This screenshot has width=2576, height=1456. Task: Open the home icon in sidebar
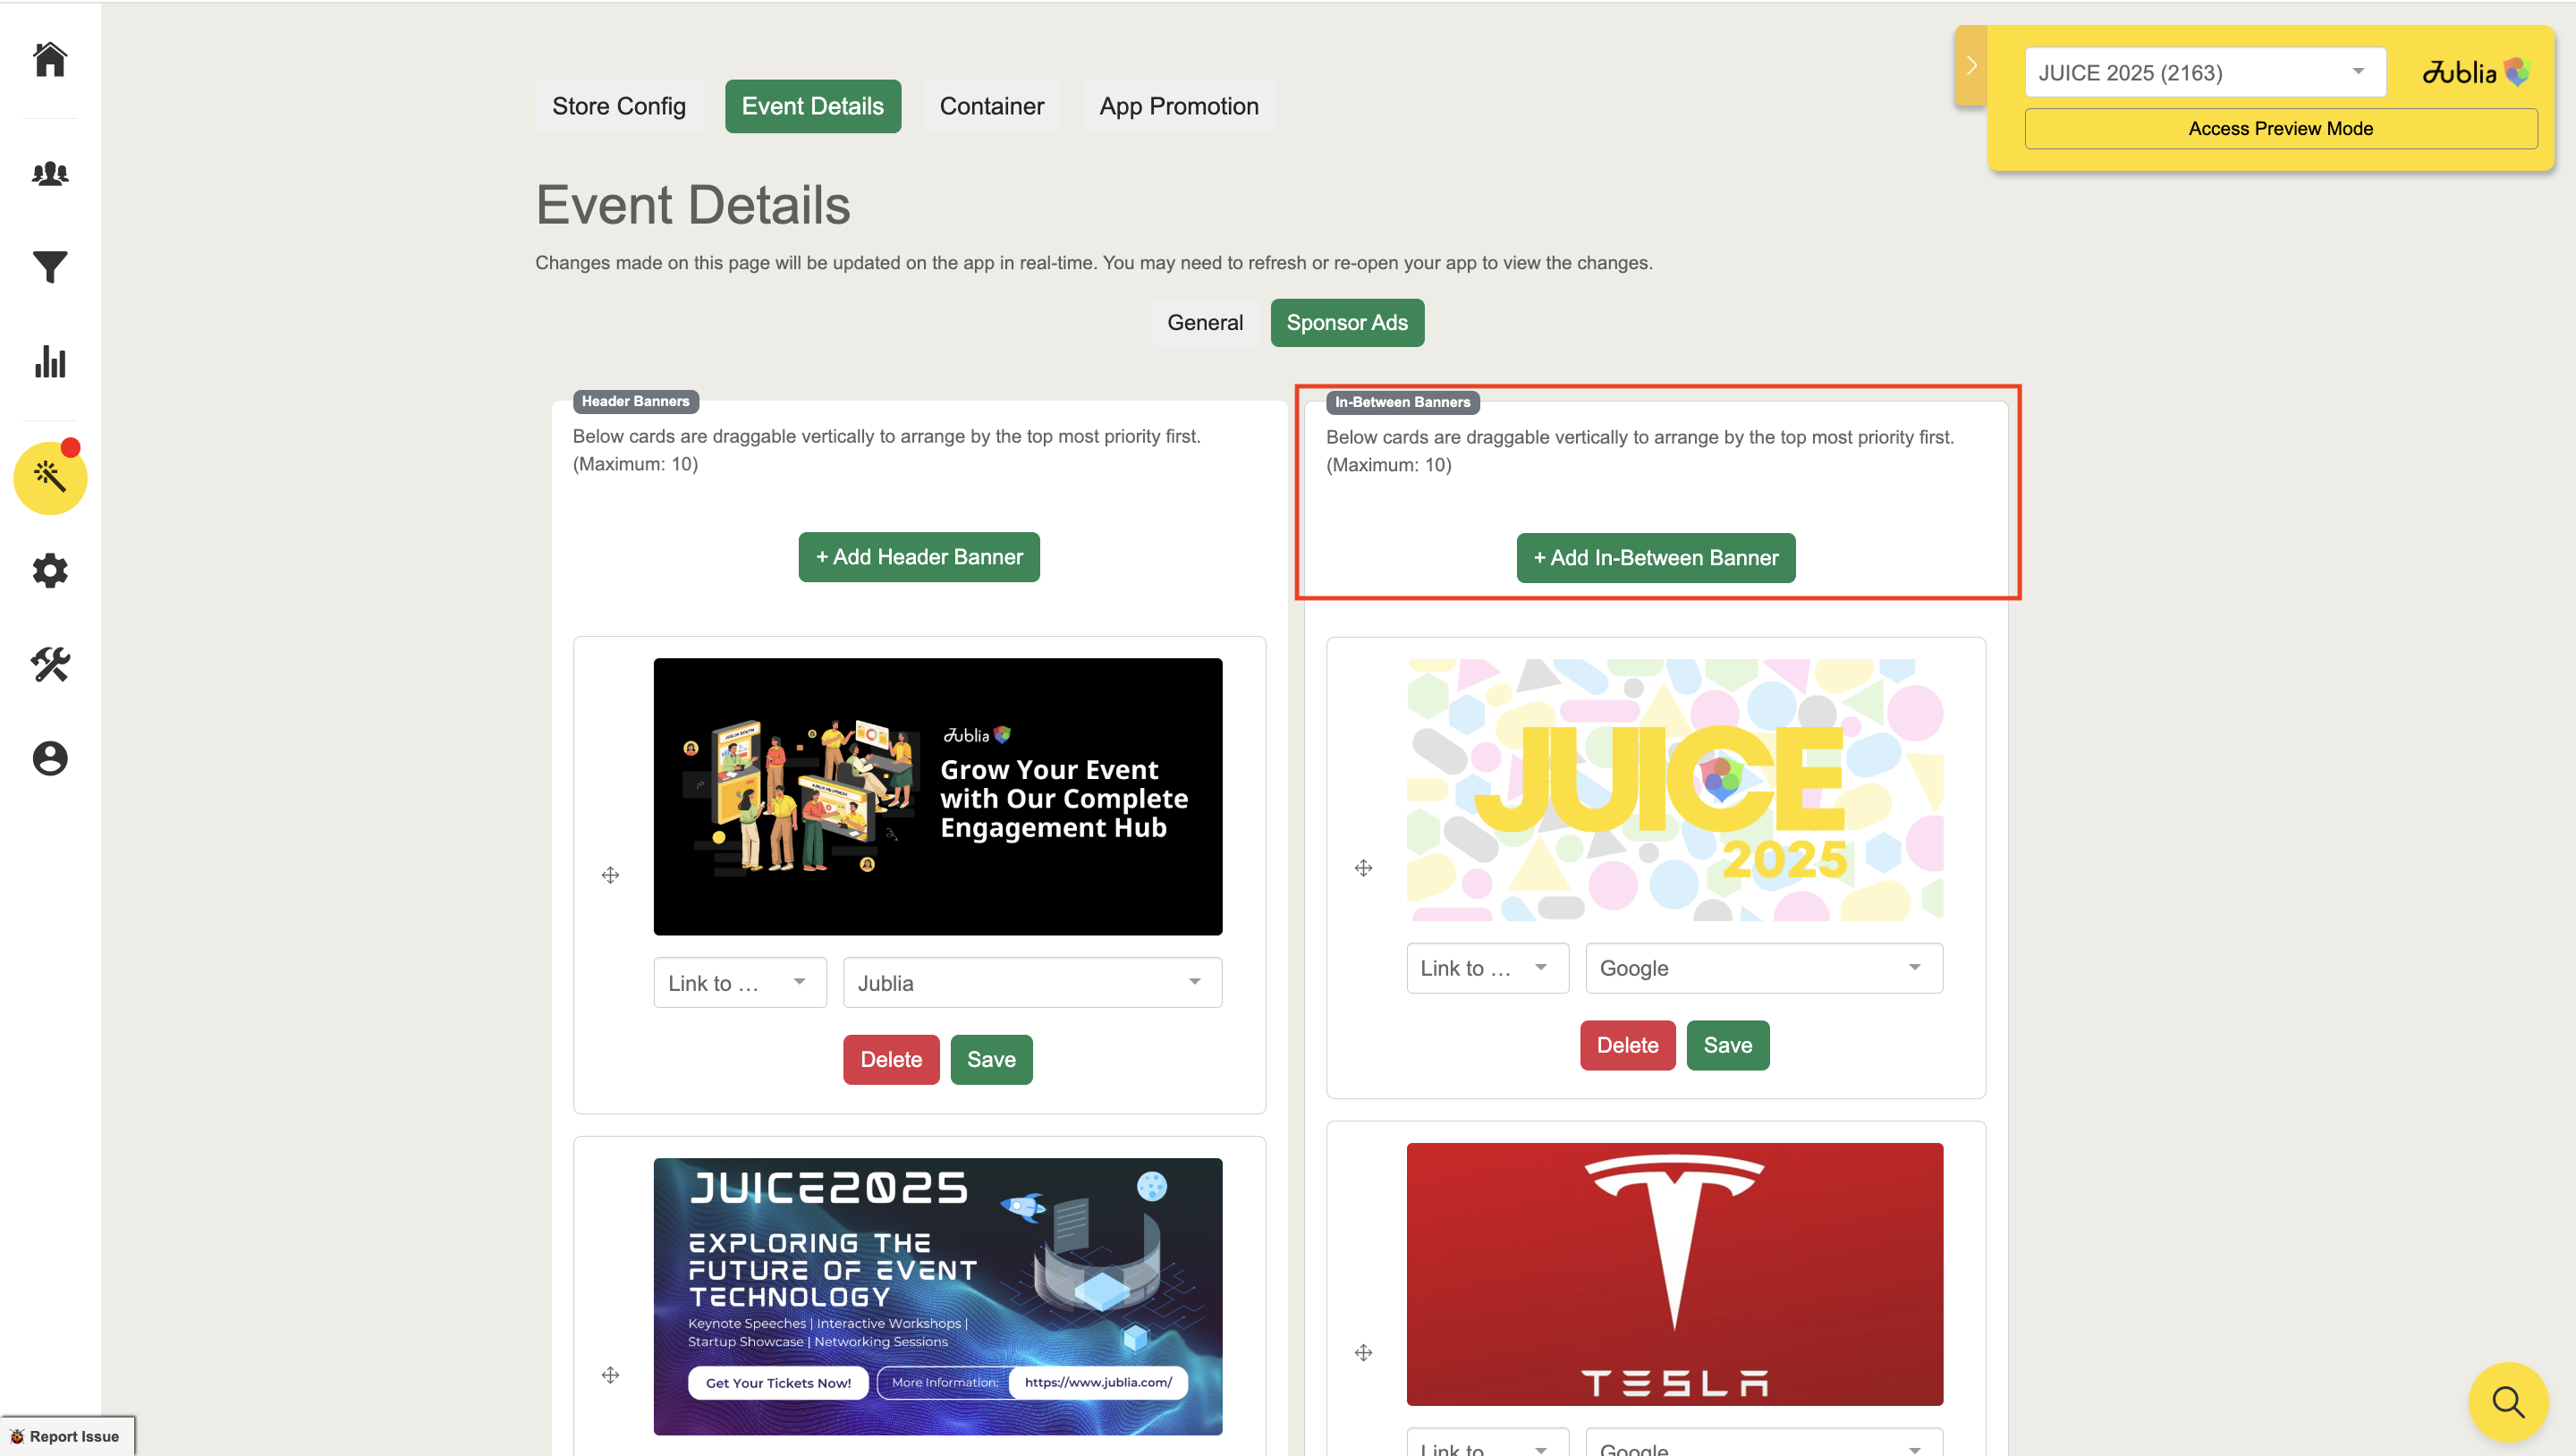pos(50,59)
